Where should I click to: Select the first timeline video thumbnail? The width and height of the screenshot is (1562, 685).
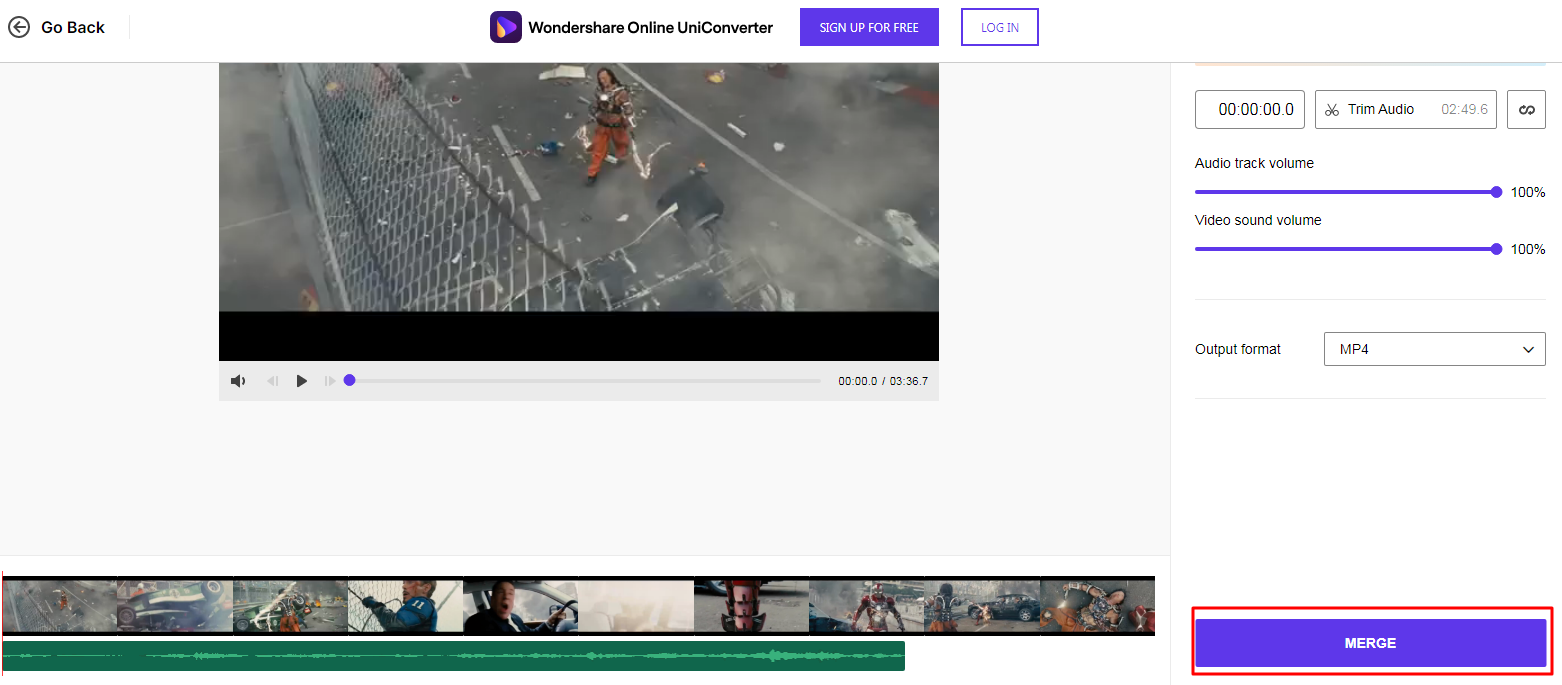60,606
